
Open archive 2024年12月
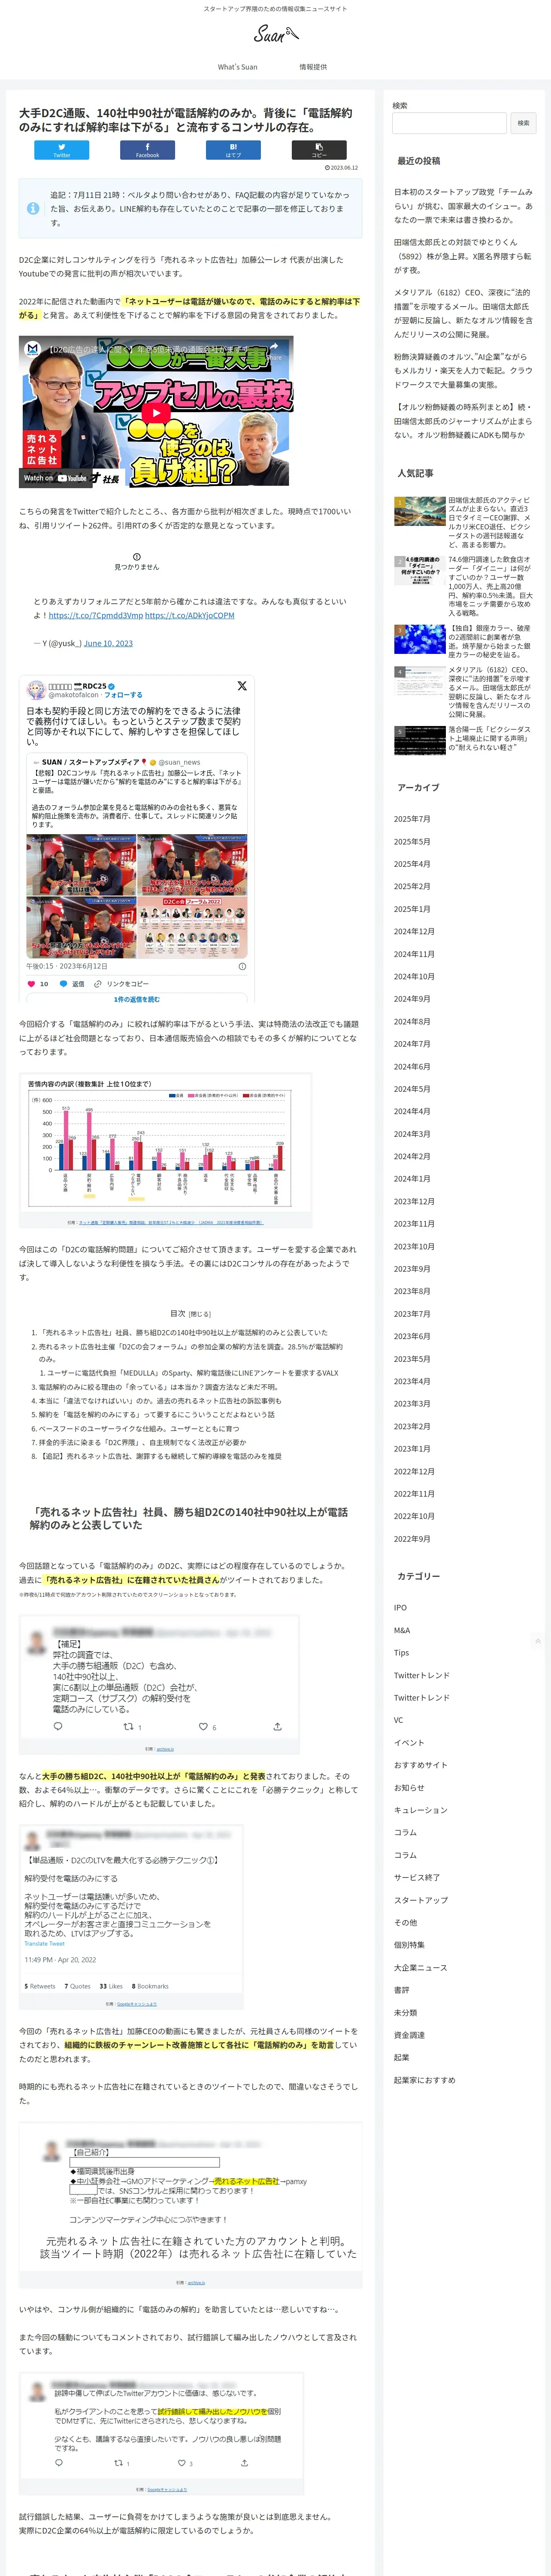(414, 931)
